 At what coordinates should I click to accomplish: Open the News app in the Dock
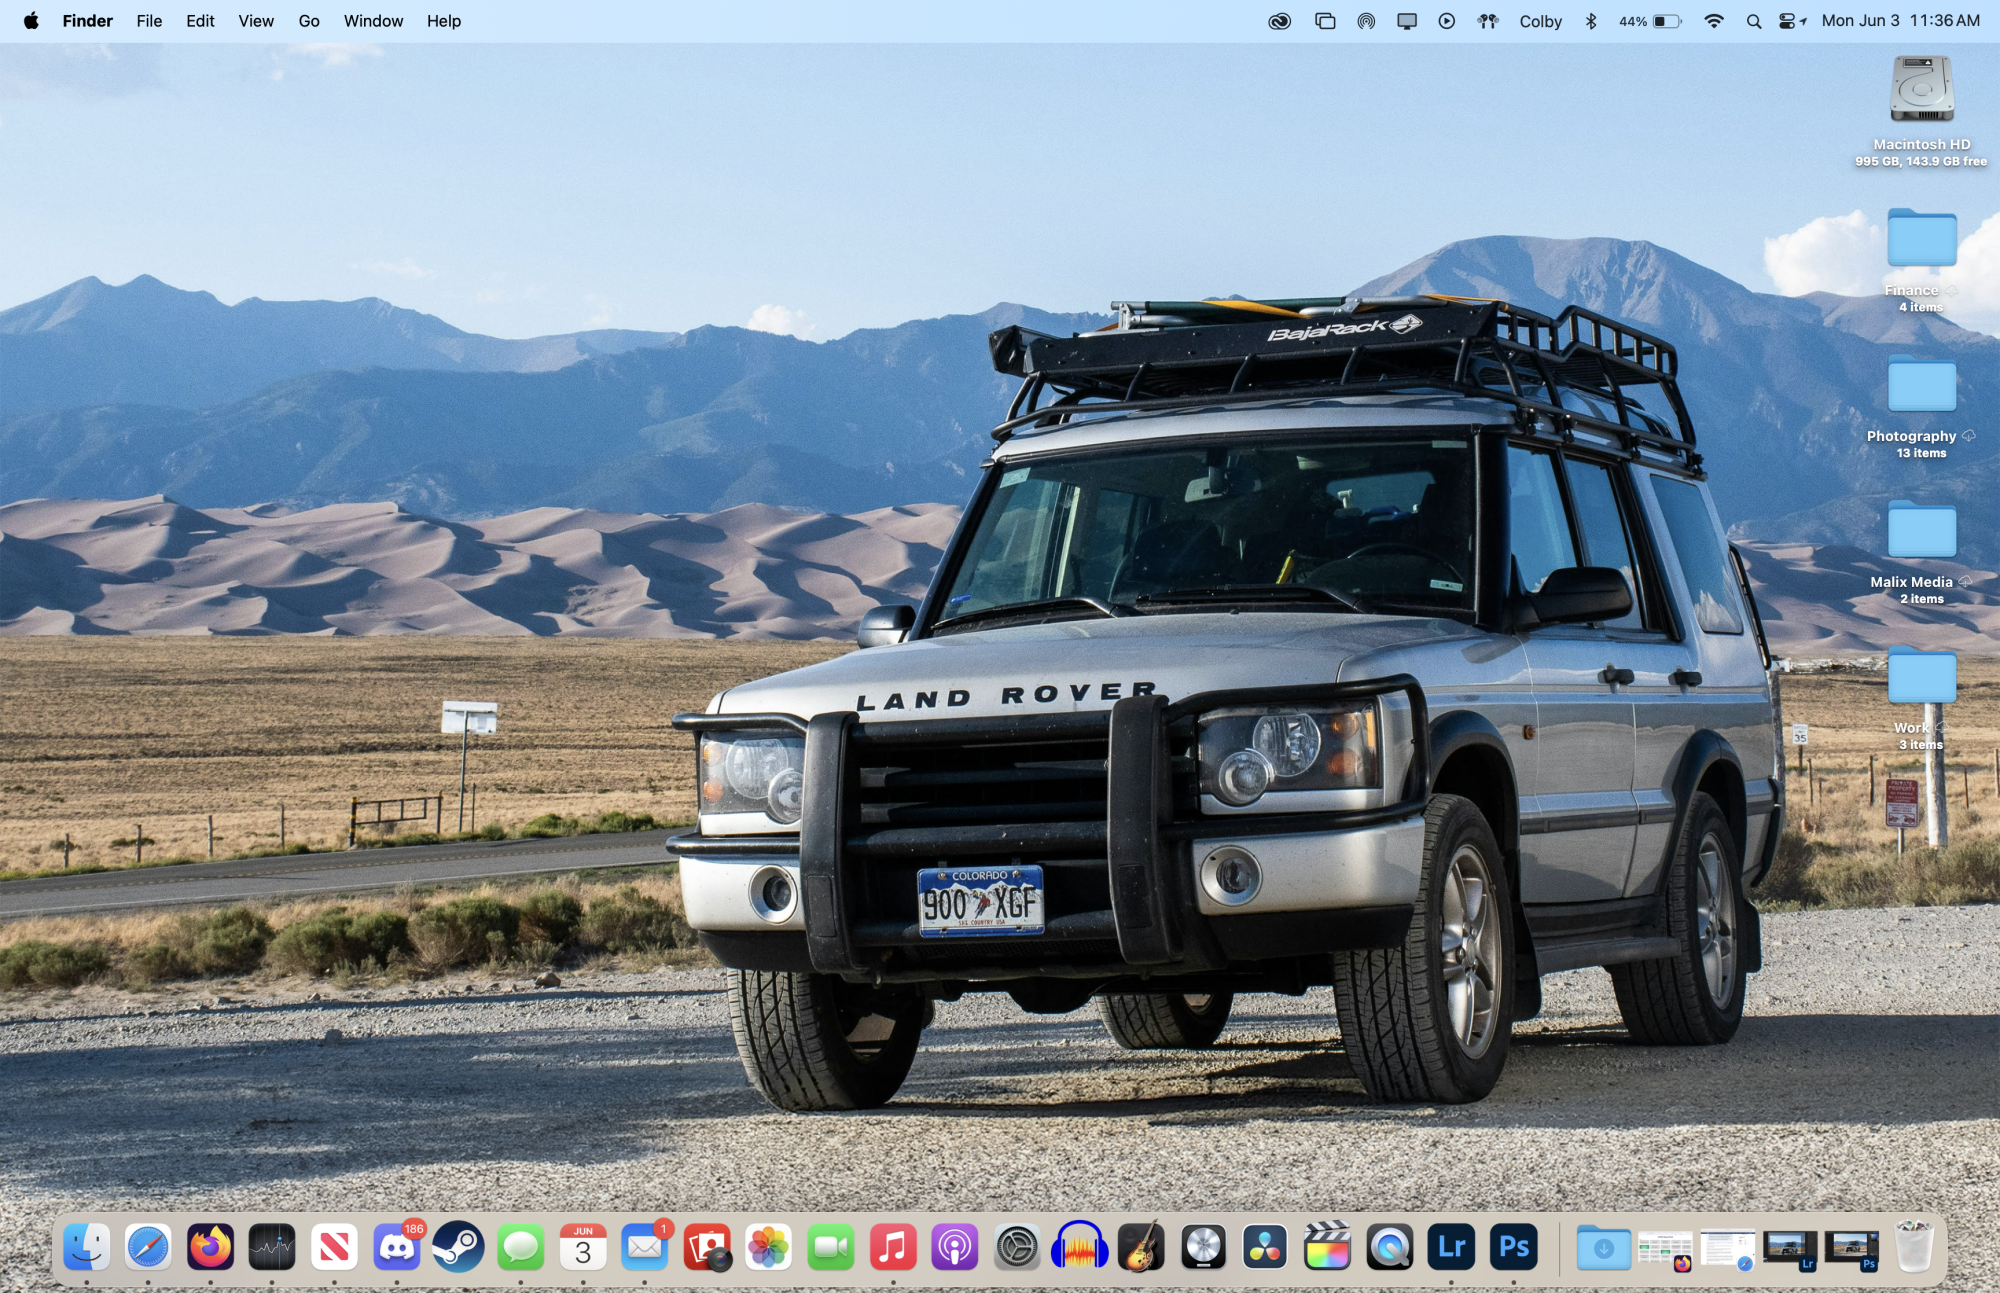[335, 1247]
